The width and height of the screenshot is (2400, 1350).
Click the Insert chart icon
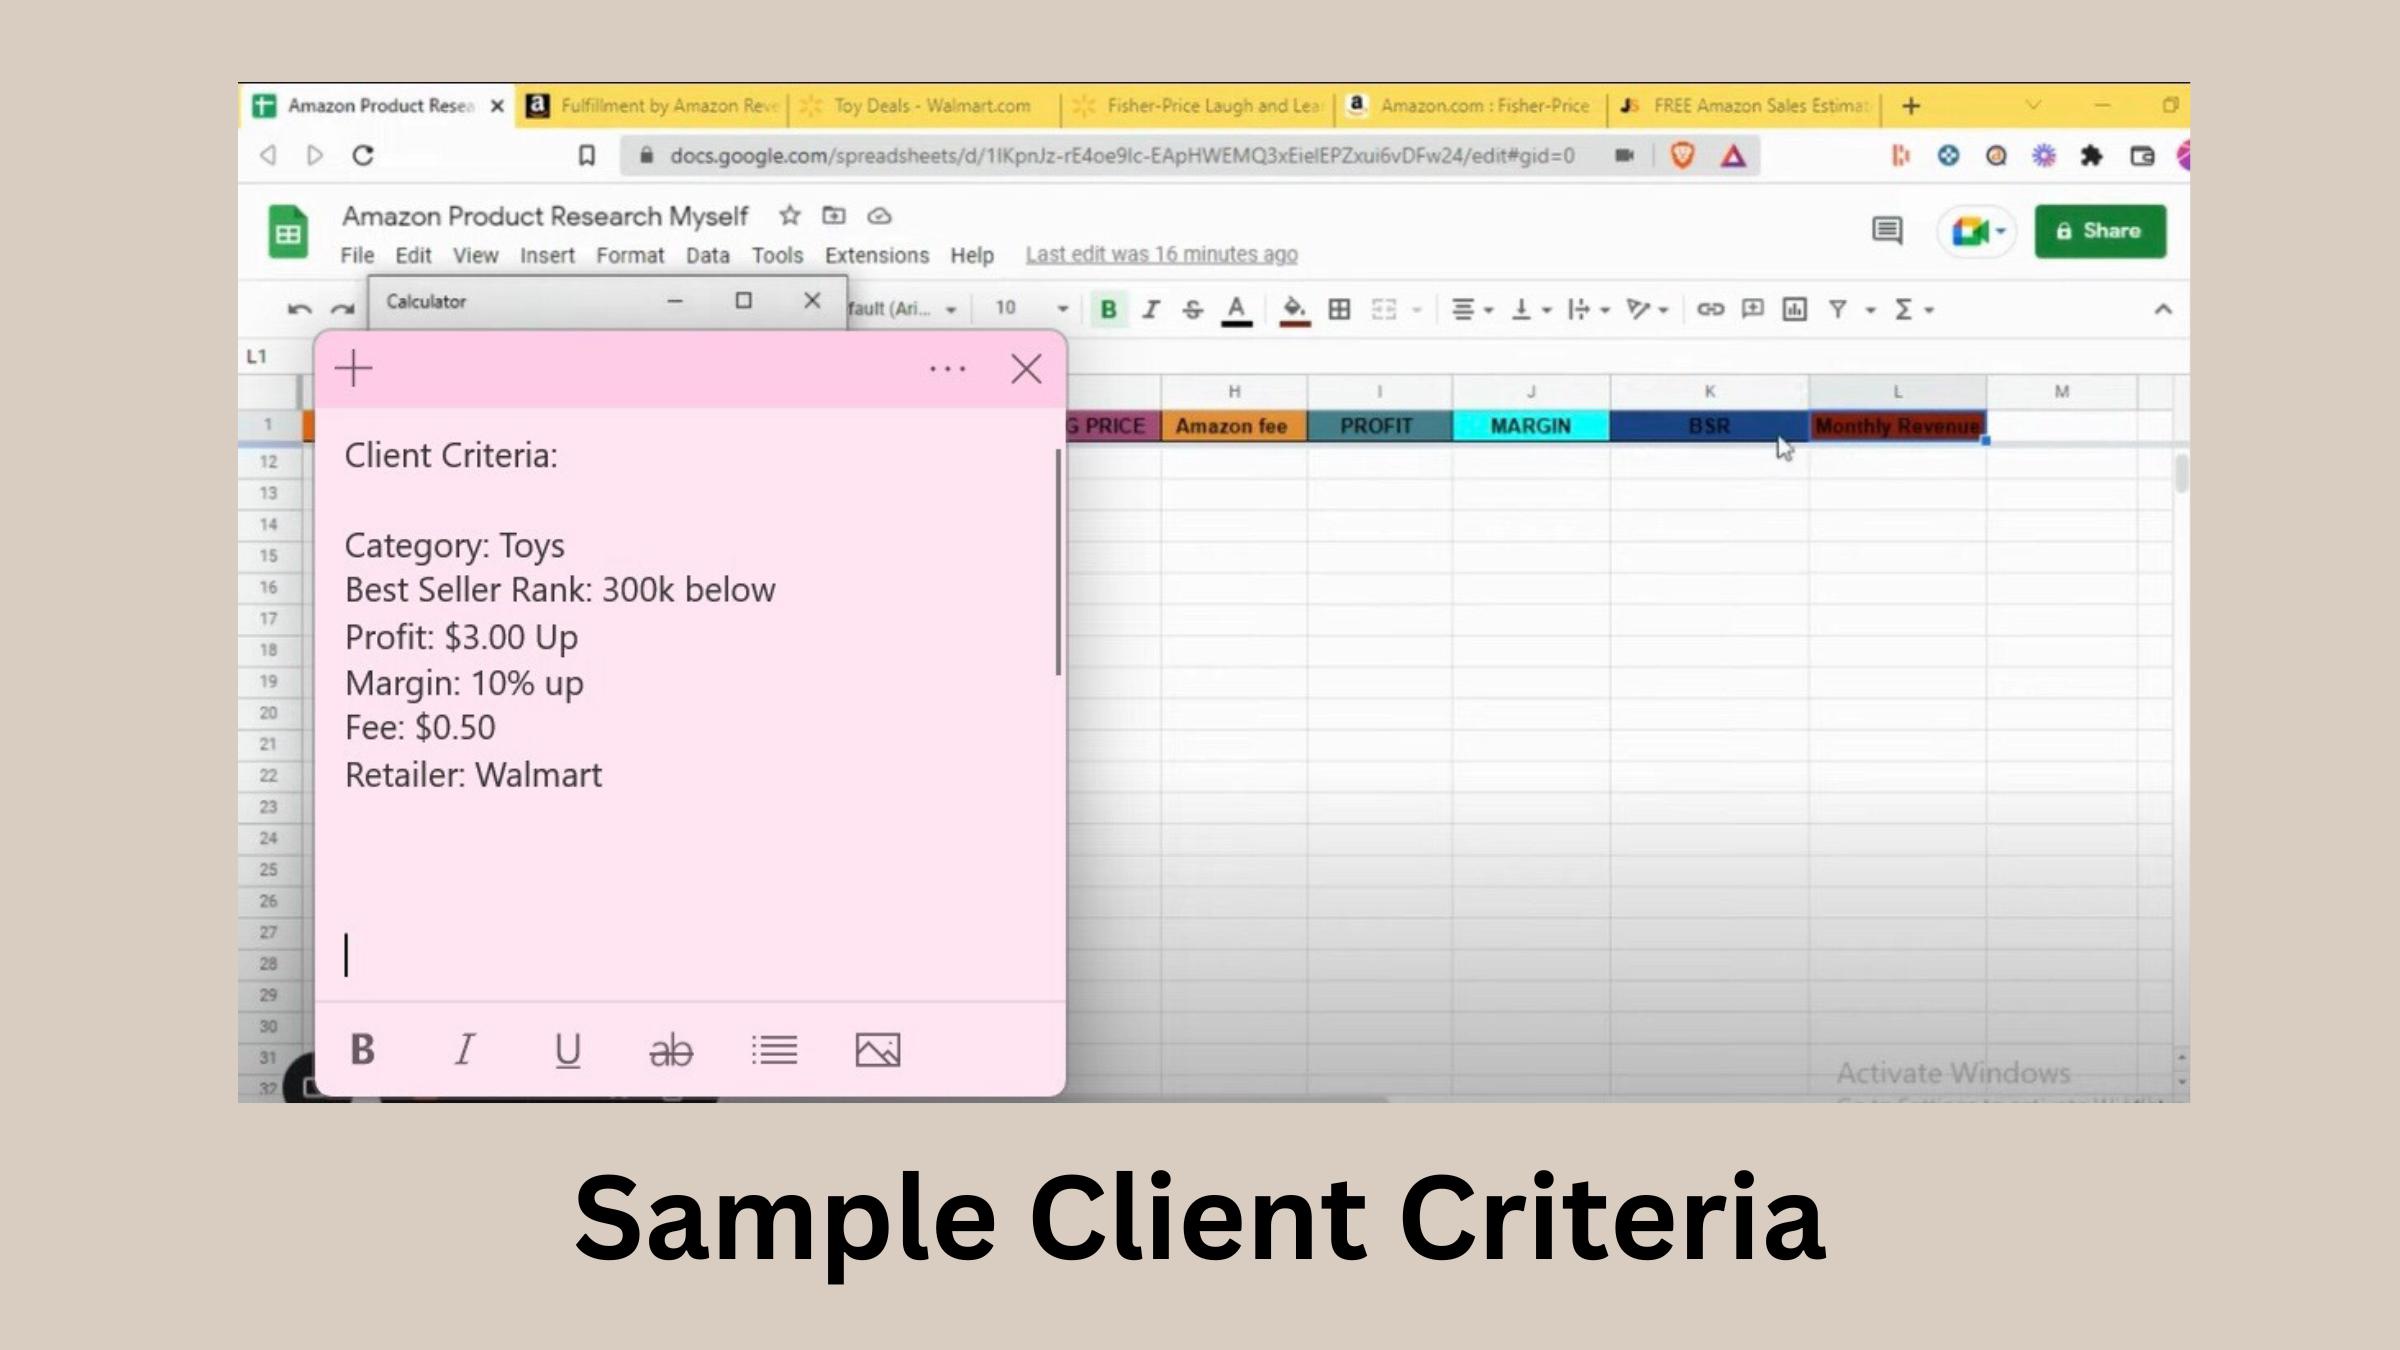[1795, 309]
